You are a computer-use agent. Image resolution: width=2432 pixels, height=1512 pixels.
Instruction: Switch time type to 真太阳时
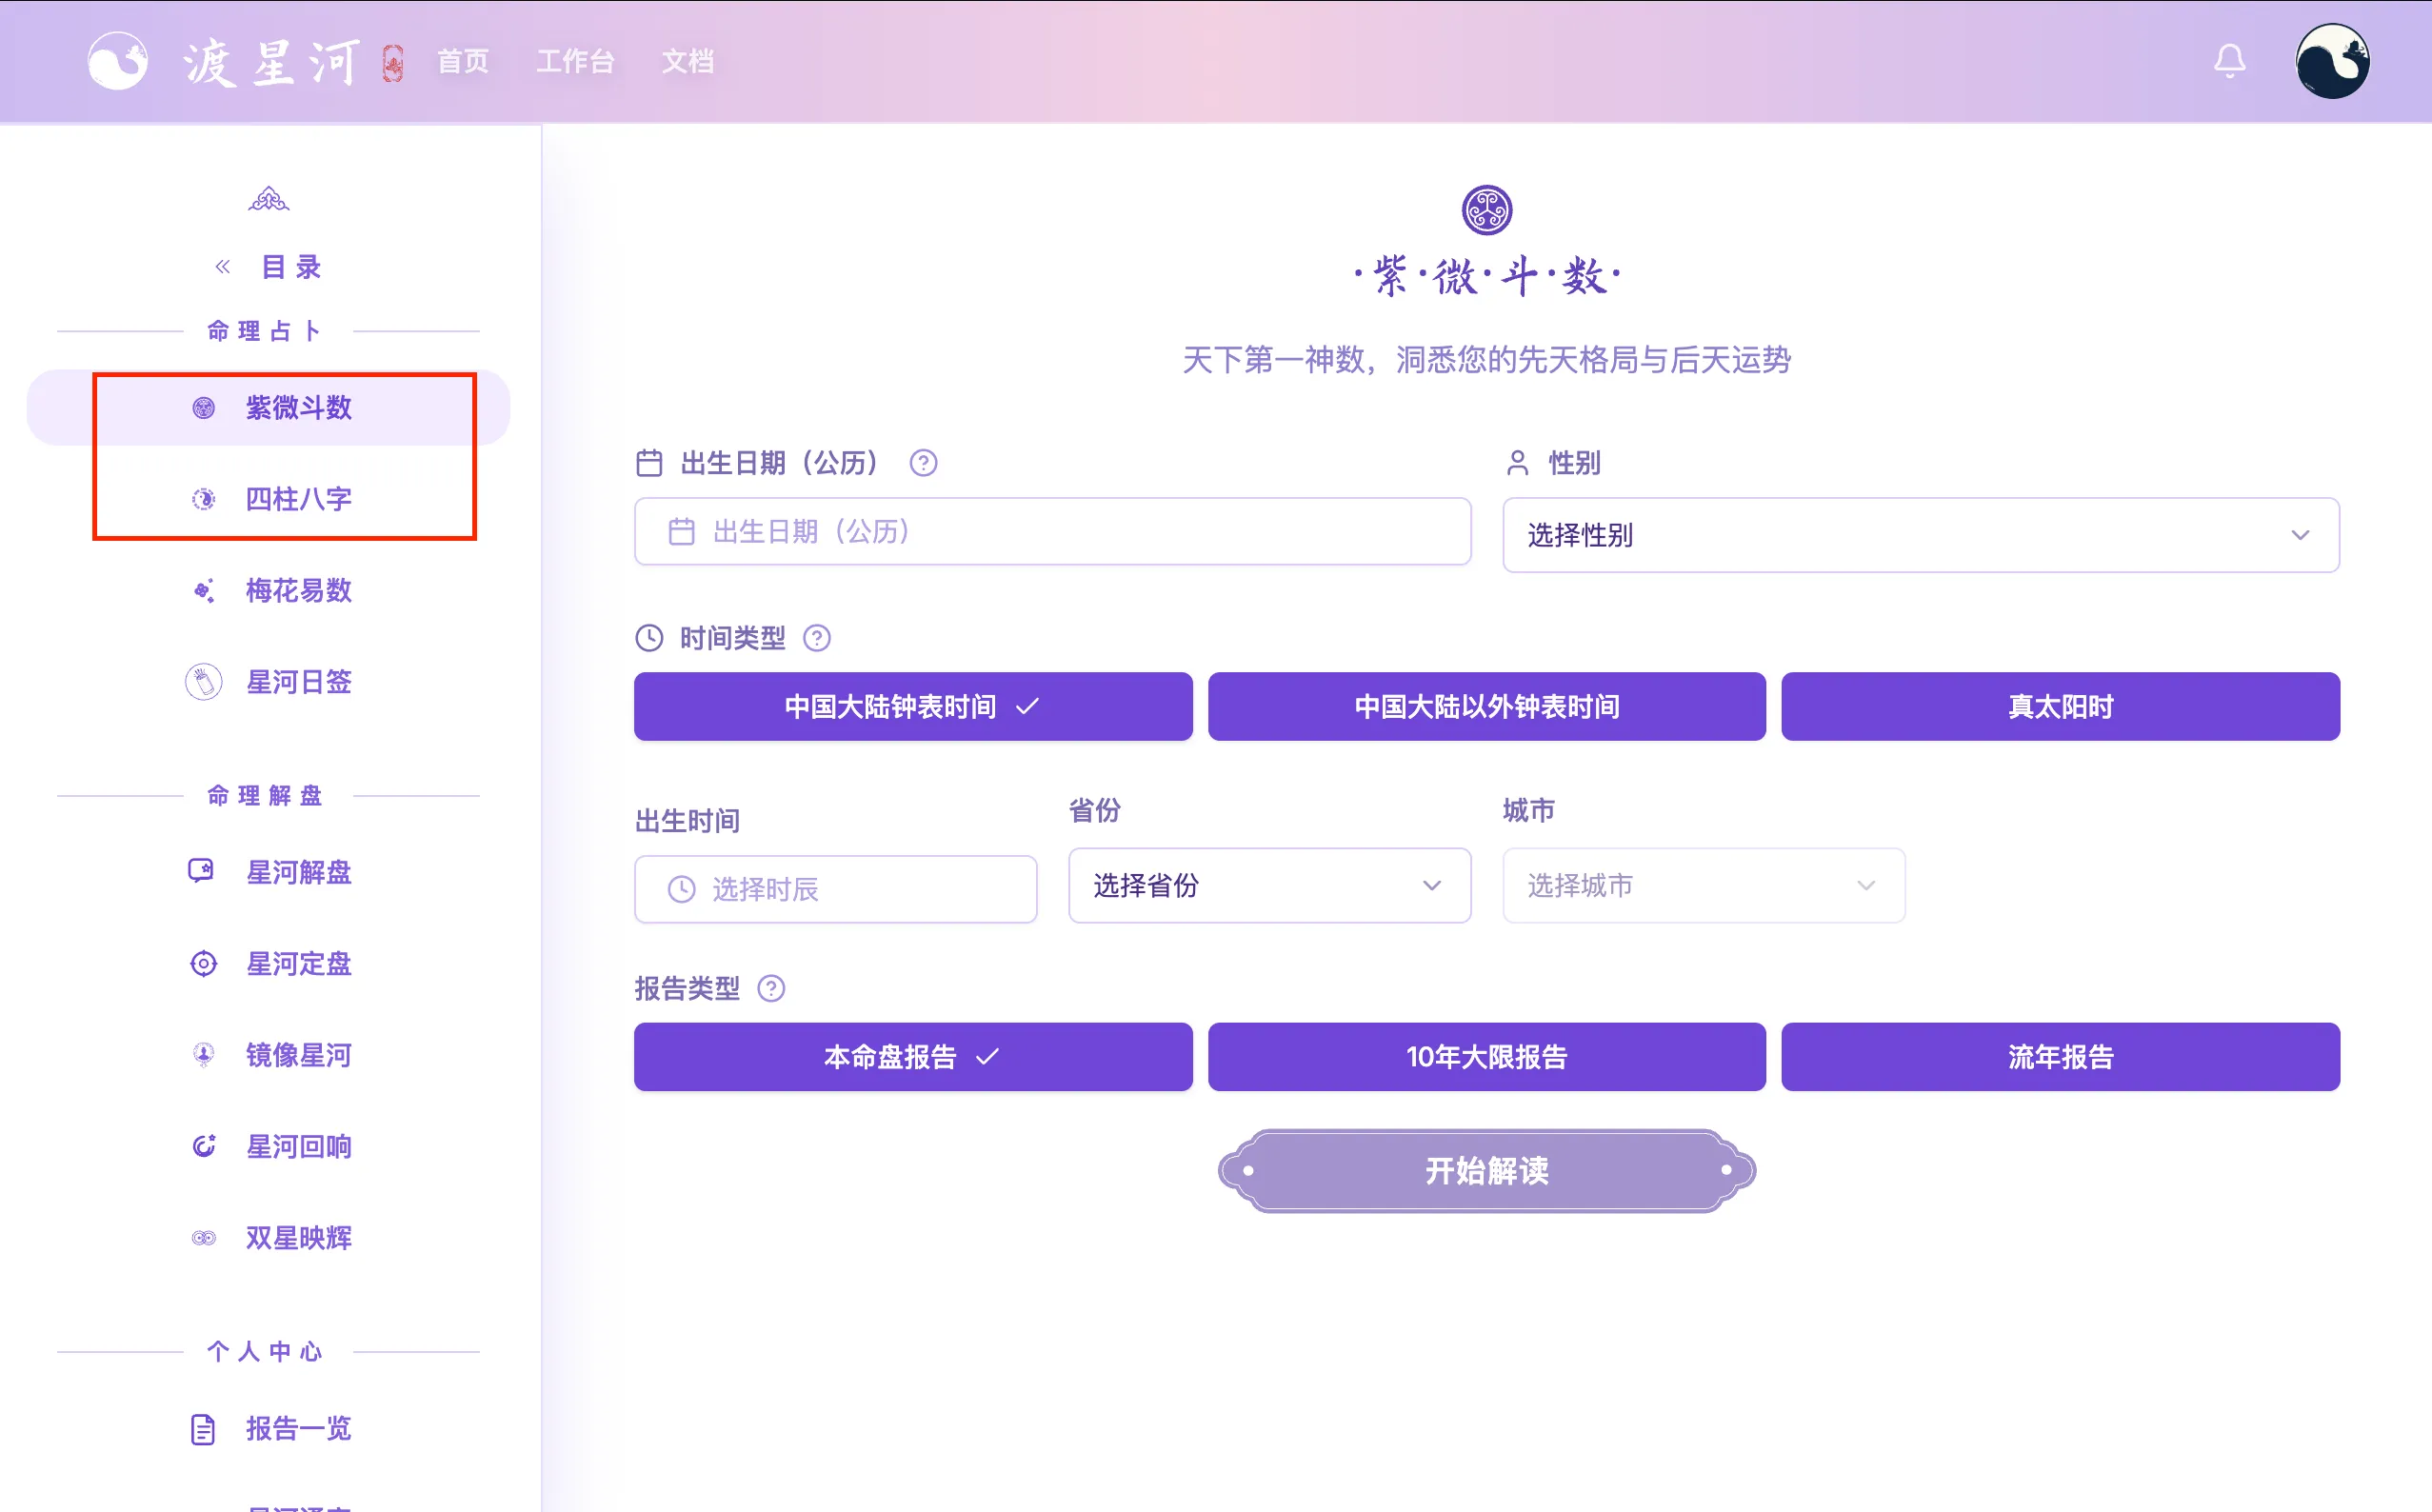[x=2059, y=706]
